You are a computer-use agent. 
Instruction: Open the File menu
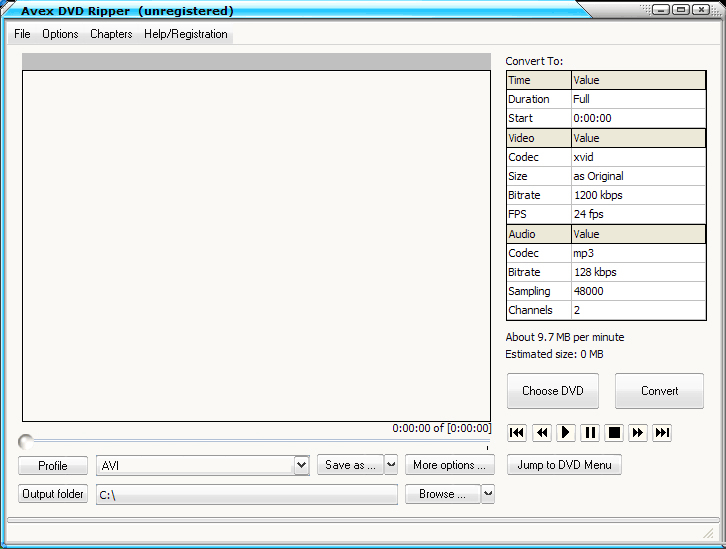click(x=22, y=34)
